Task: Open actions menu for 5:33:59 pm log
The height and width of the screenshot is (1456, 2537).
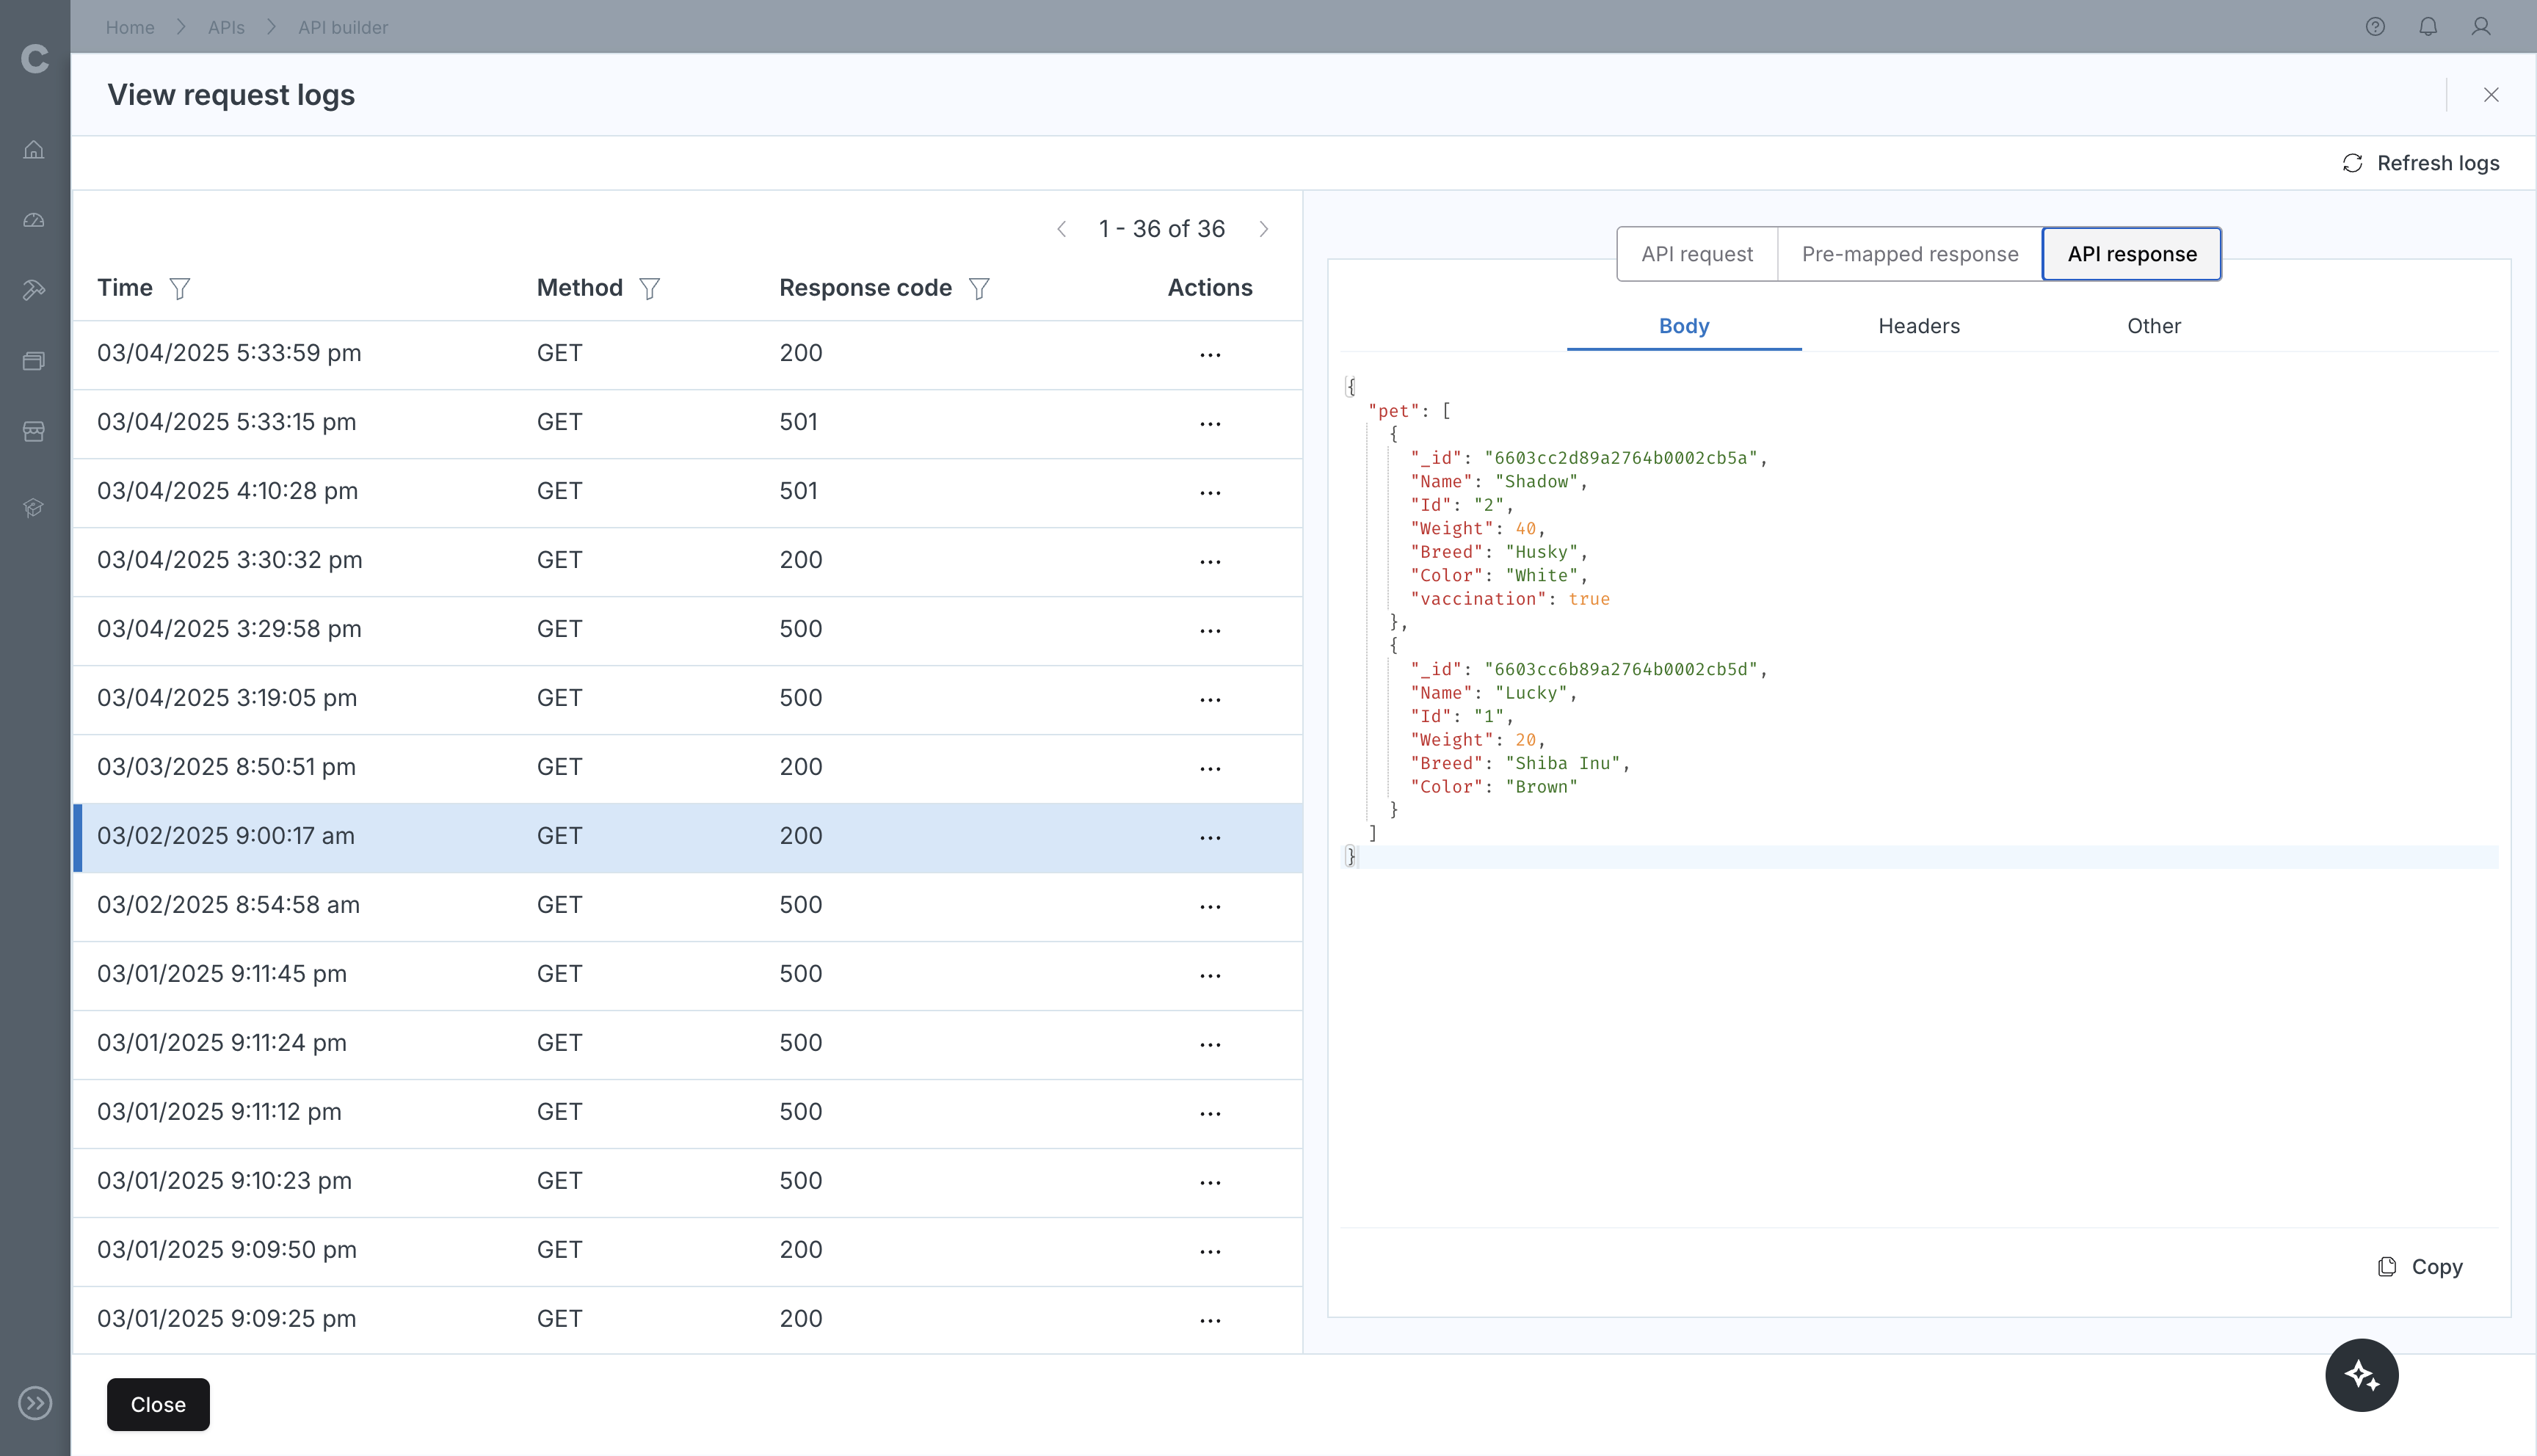Action: 1210,355
